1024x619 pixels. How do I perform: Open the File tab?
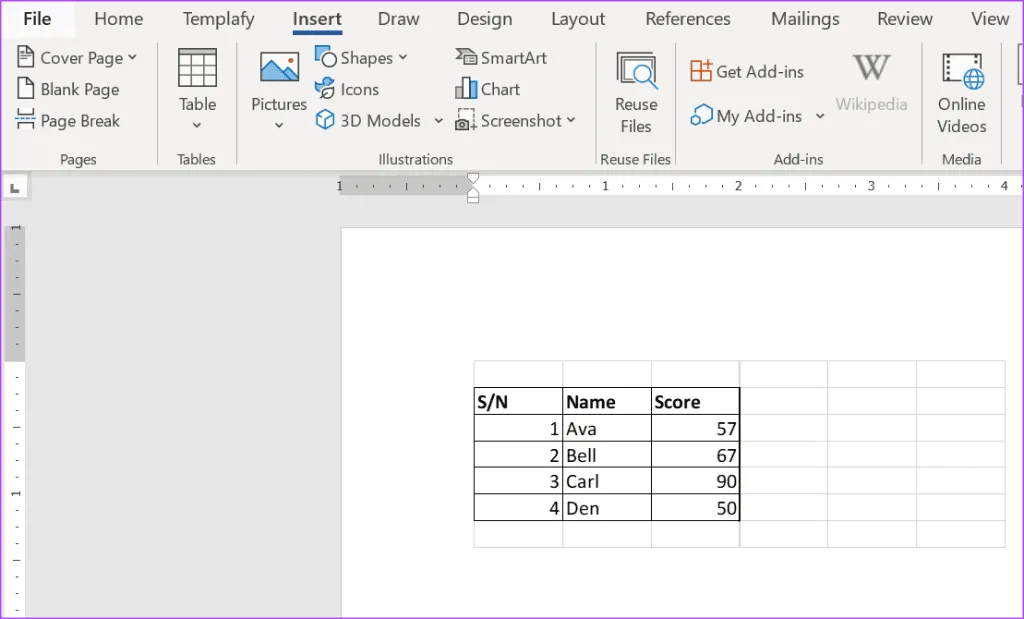37,19
